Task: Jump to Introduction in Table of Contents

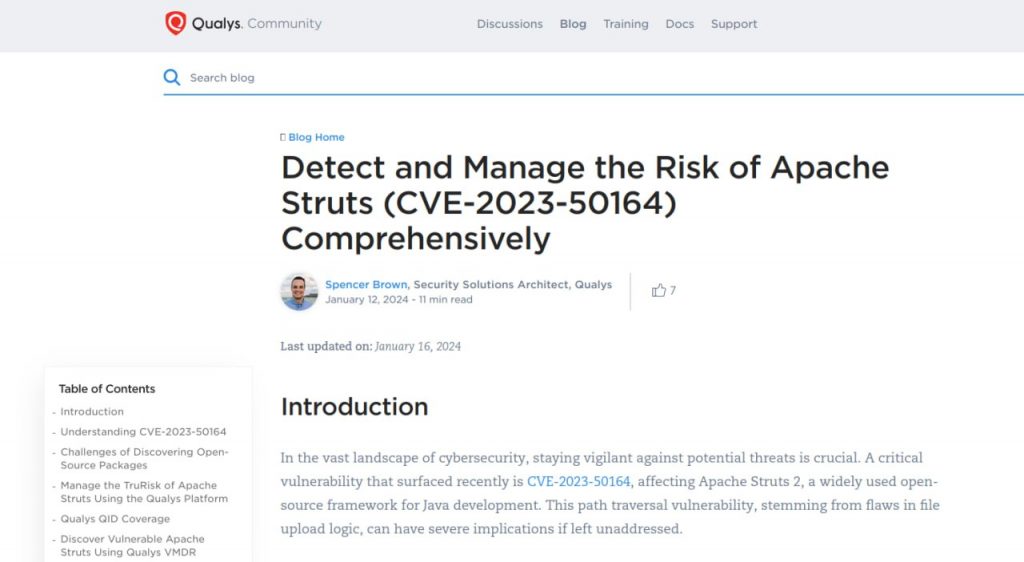Action: 92,412
